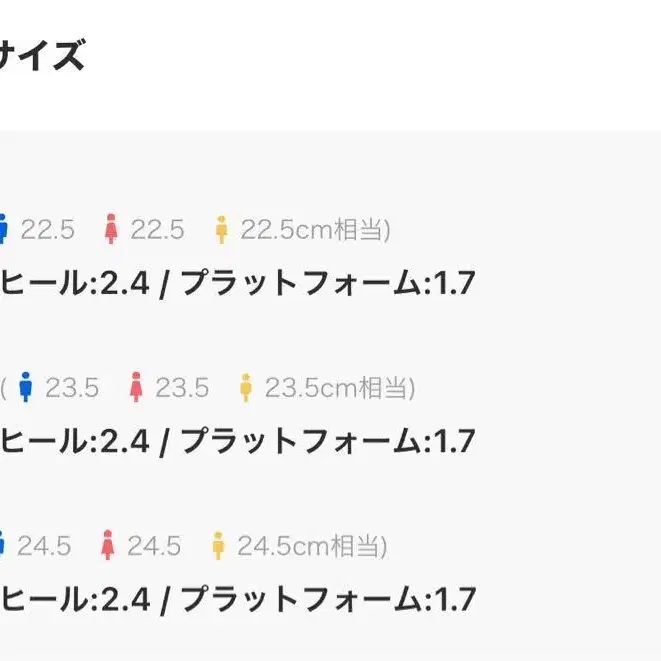Click the blue male icon in 22.5 row

point(3,229)
